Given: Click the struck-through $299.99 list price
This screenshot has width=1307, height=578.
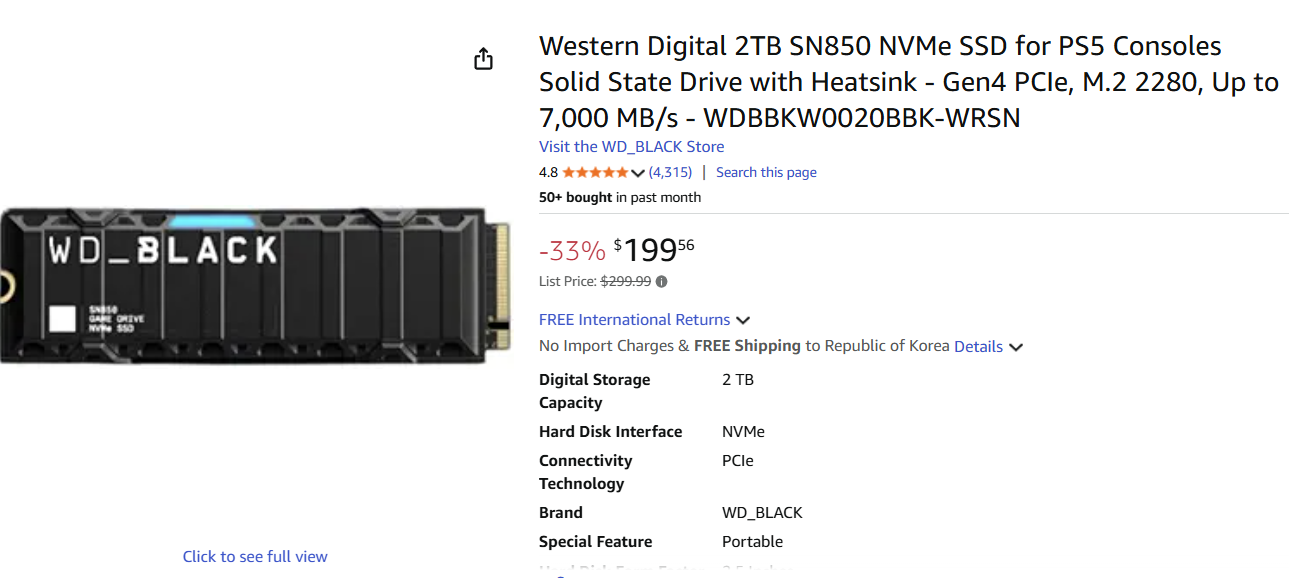Looking at the screenshot, I should 625,282.
